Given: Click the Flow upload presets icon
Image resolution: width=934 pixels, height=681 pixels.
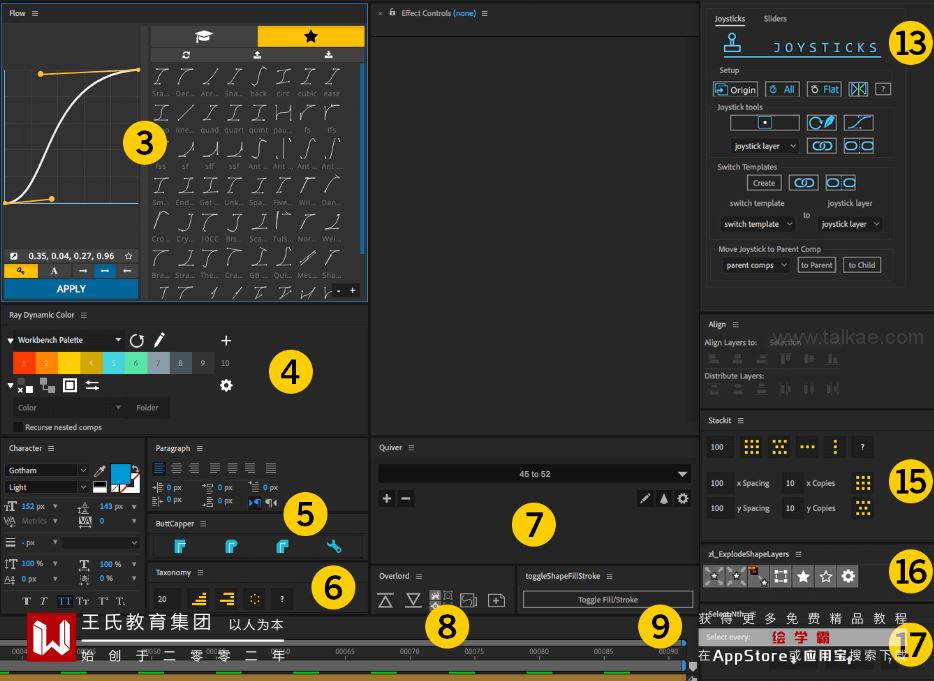Looking at the screenshot, I should (x=257, y=55).
